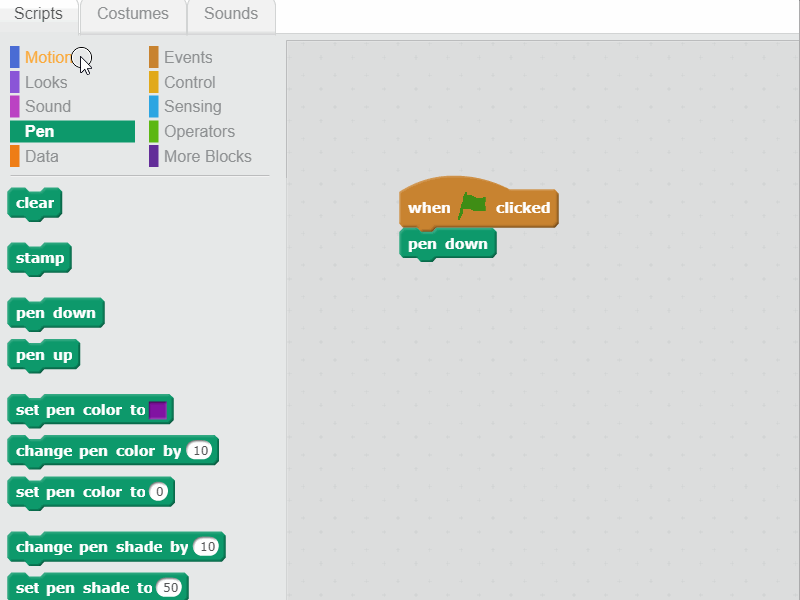The height and width of the screenshot is (600, 800).
Task: Click the pen down block in script area
Action: pos(448,244)
